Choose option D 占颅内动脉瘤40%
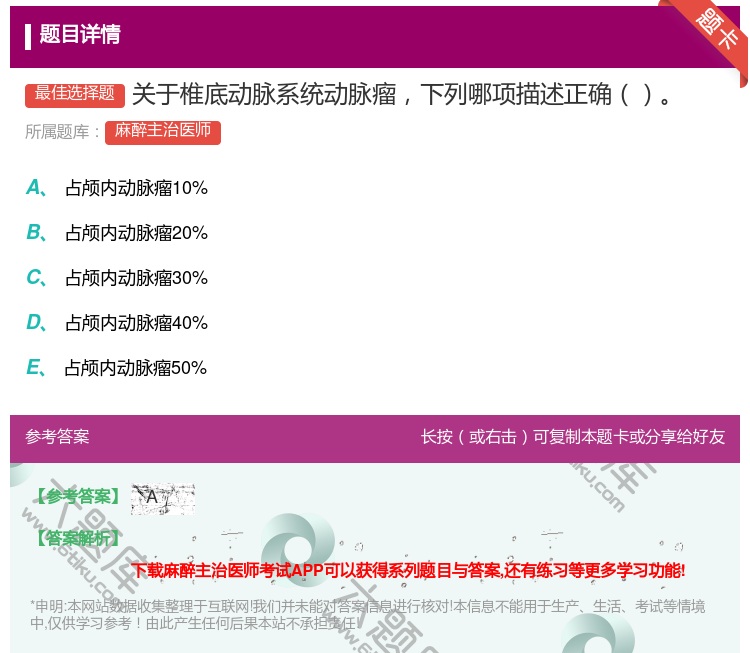The height and width of the screenshot is (653, 750). 117,323
